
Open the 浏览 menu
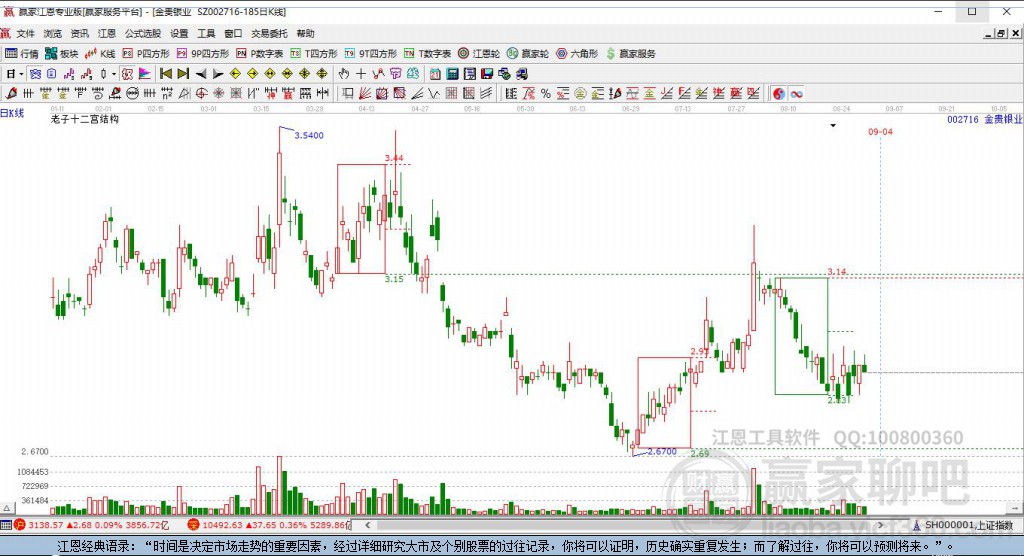point(53,33)
